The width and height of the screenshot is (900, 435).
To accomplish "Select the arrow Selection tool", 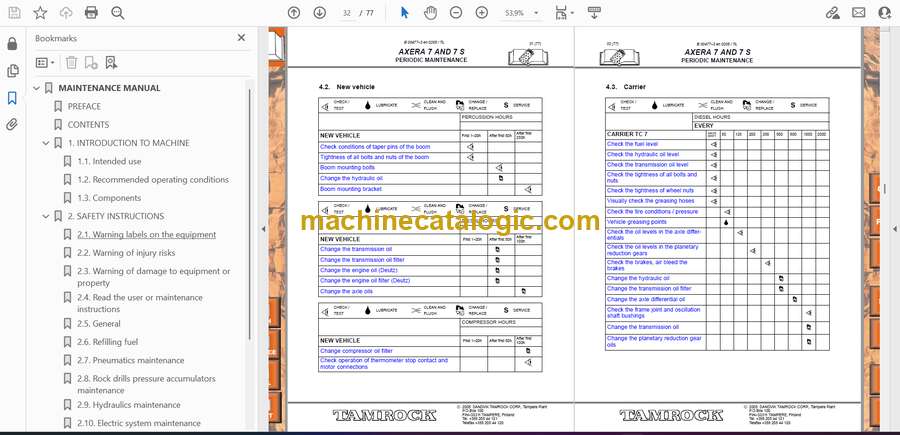I will pyautogui.click(x=405, y=13).
